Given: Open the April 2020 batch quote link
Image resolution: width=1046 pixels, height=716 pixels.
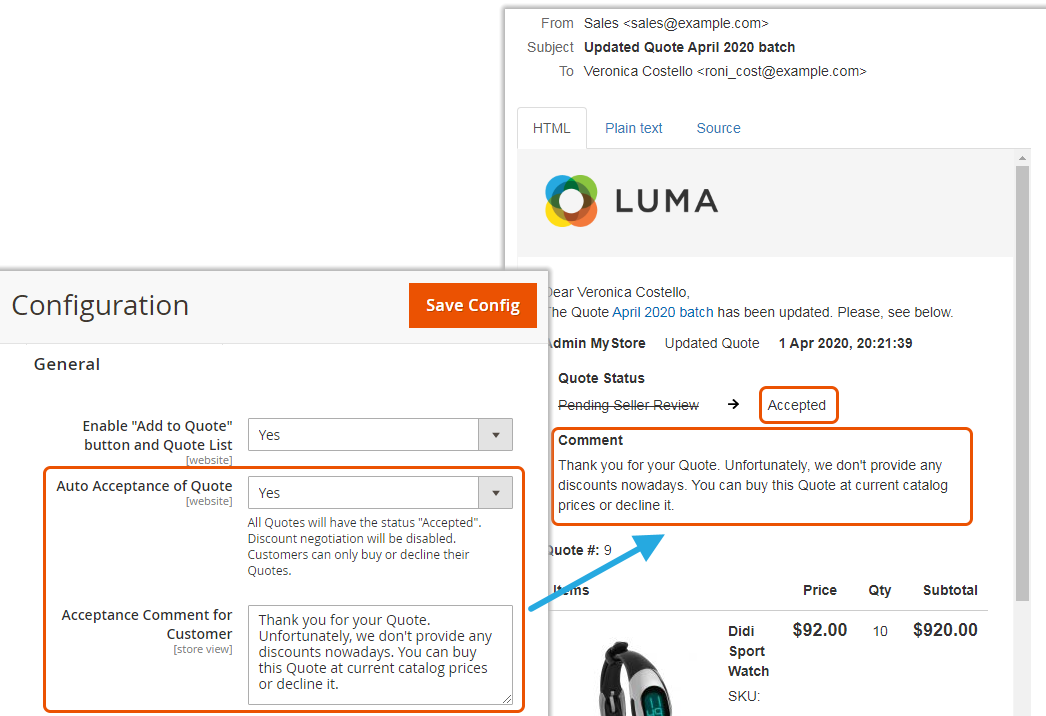Looking at the screenshot, I should tap(662, 312).
